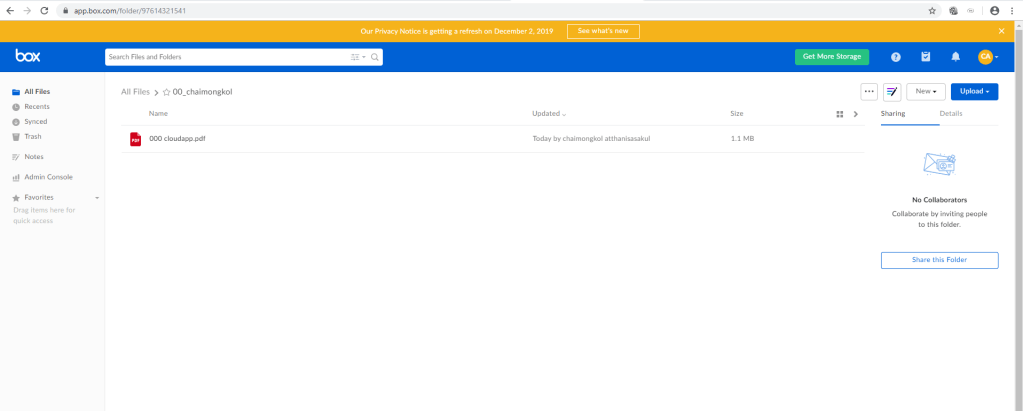The width and height of the screenshot is (1023, 411).
Task: Open the Help question mark icon
Action: [896, 57]
